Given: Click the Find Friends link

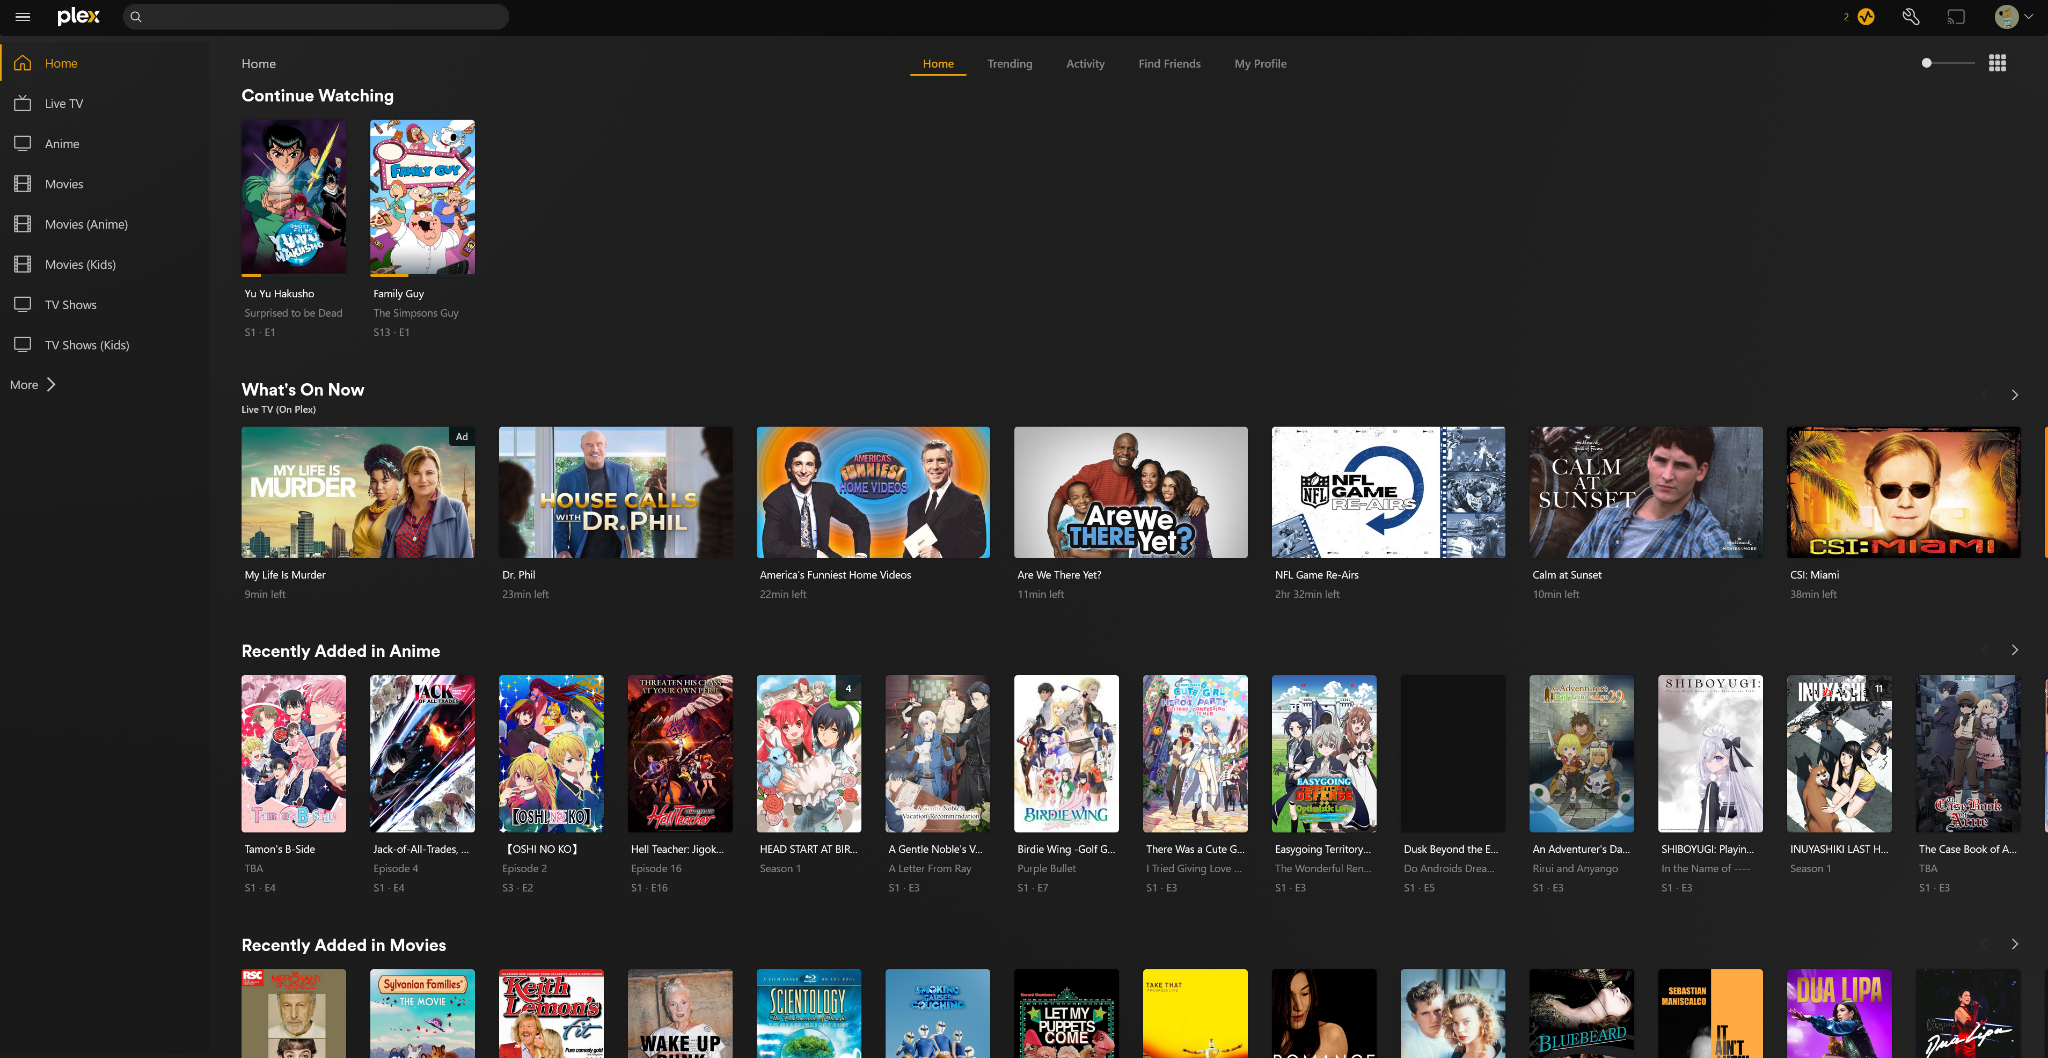Looking at the screenshot, I should pyautogui.click(x=1169, y=63).
